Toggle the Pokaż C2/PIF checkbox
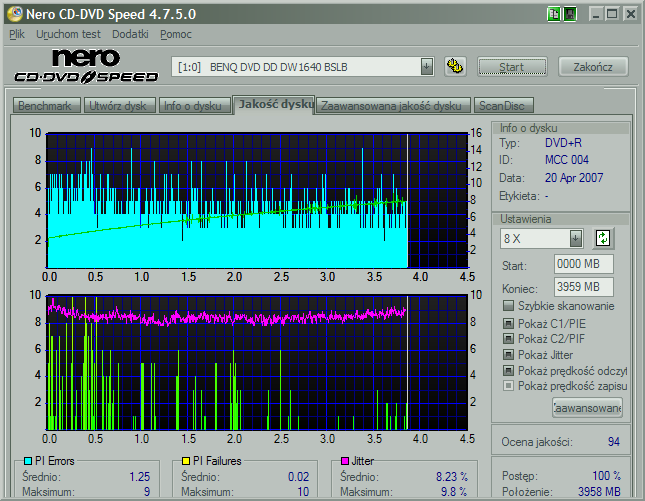Viewport: 645px width, 501px height. 508,339
